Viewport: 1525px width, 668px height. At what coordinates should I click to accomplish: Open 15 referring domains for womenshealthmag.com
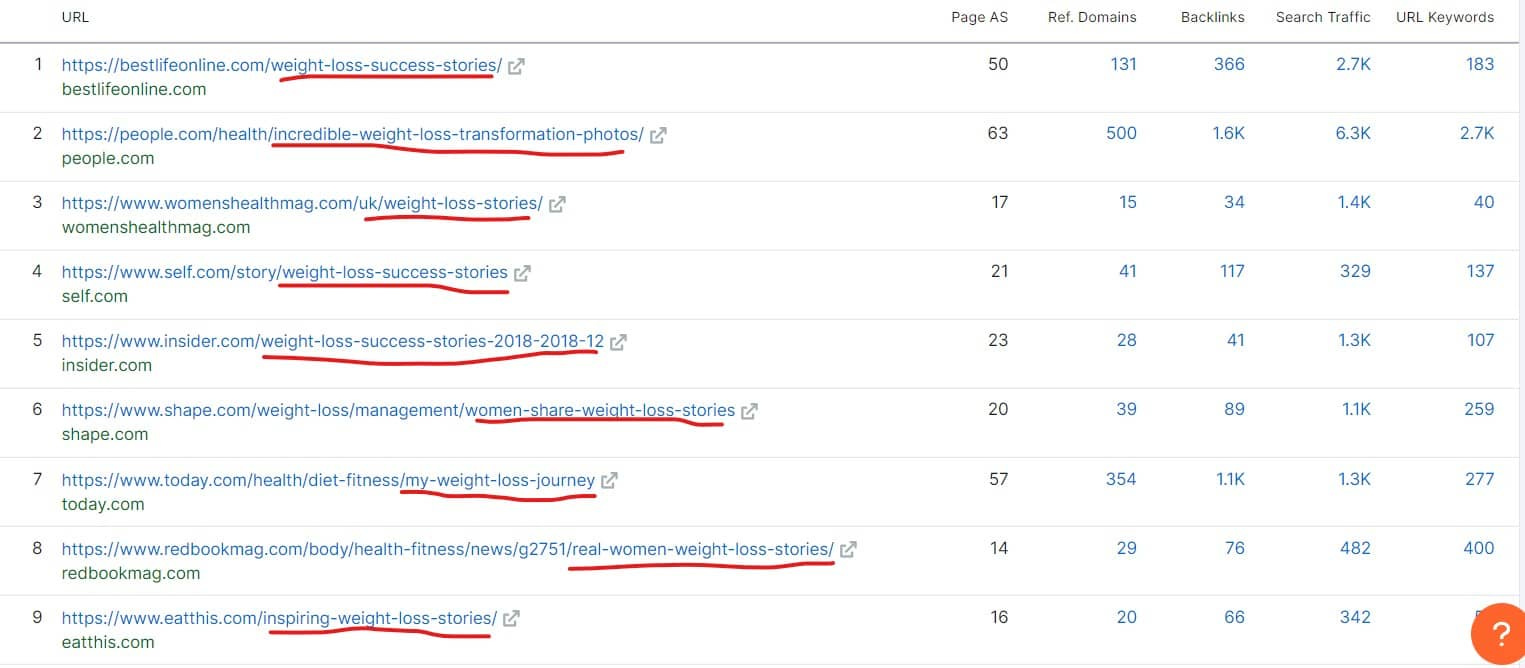click(x=1128, y=202)
